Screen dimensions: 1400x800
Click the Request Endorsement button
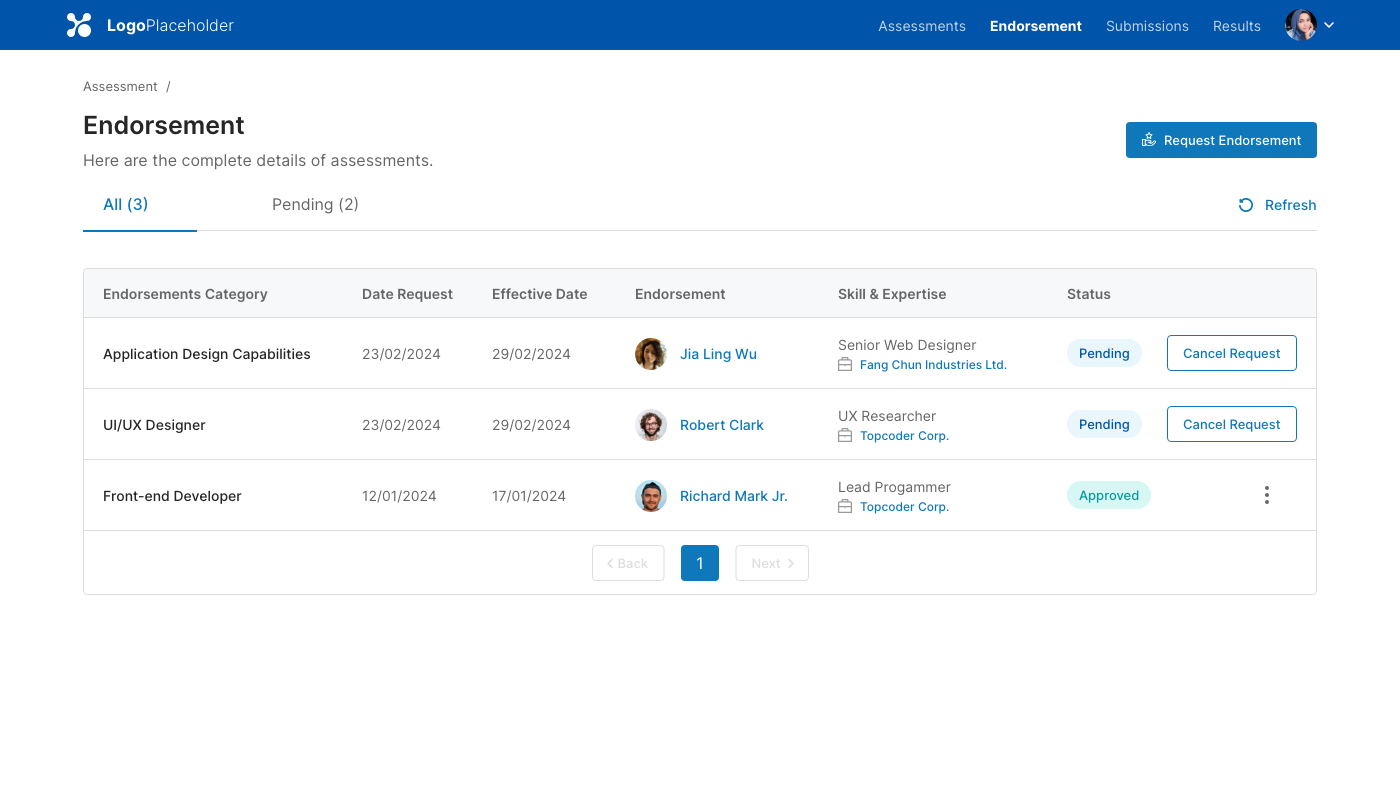1221,140
